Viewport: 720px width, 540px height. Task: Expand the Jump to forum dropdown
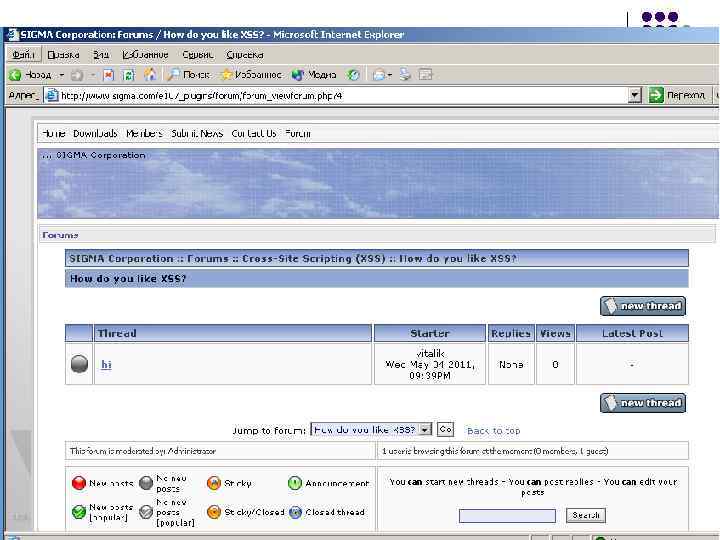tap(426, 430)
